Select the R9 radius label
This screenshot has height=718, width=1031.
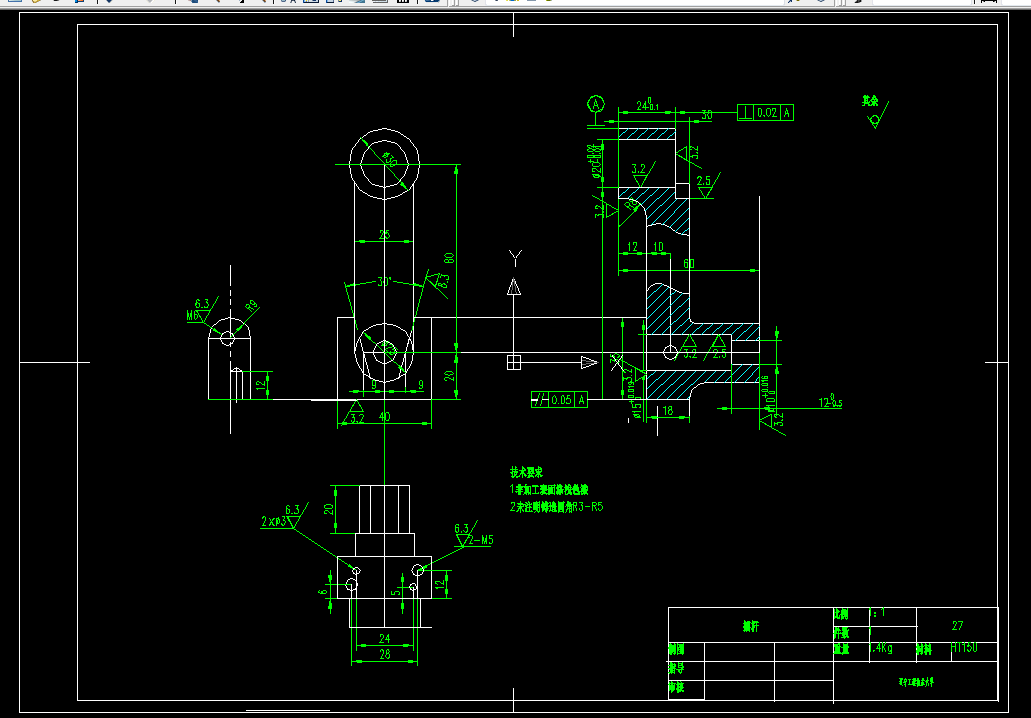point(252,306)
